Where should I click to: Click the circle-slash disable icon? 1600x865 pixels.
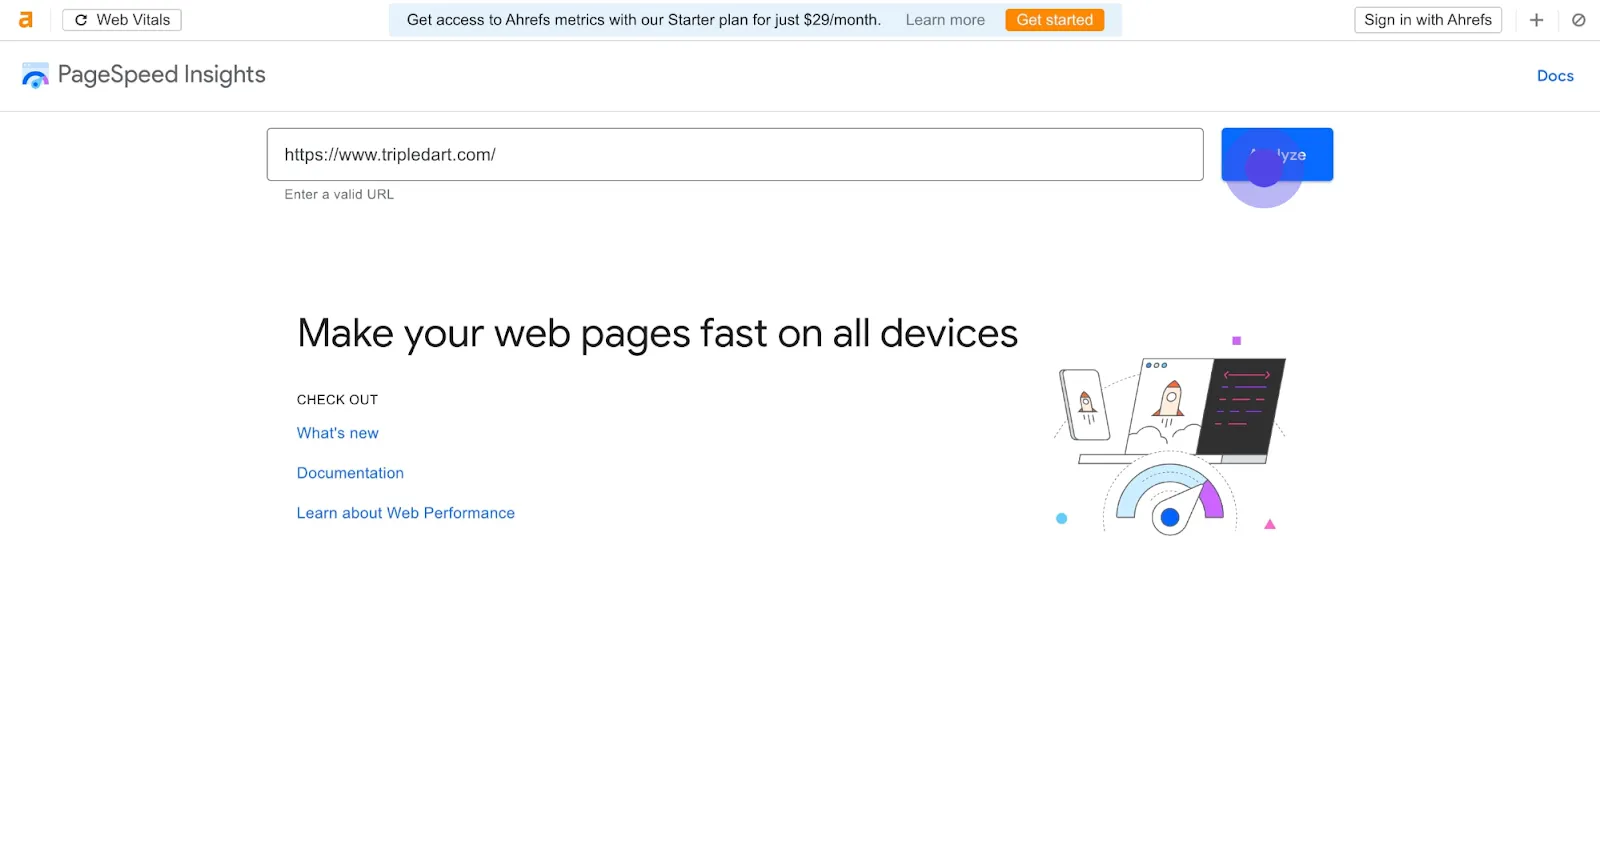pyautogui.click(x=1579, y=20)
